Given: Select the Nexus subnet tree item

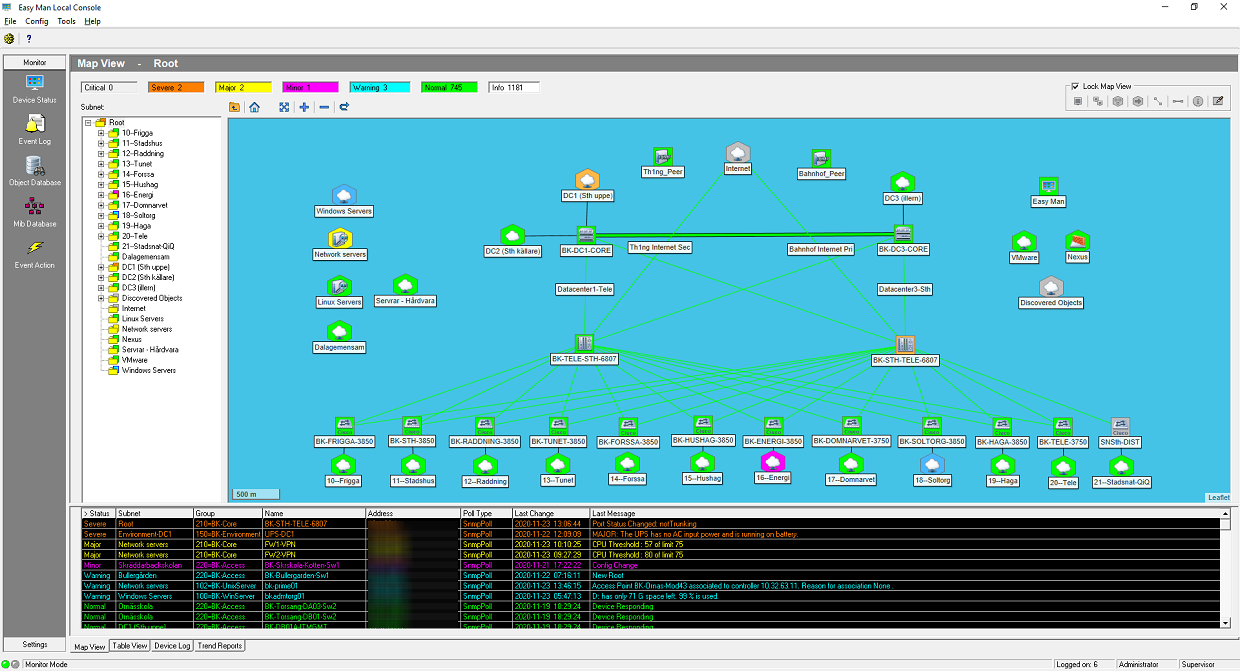Looking at the screenshot, I should pos(132,339).
